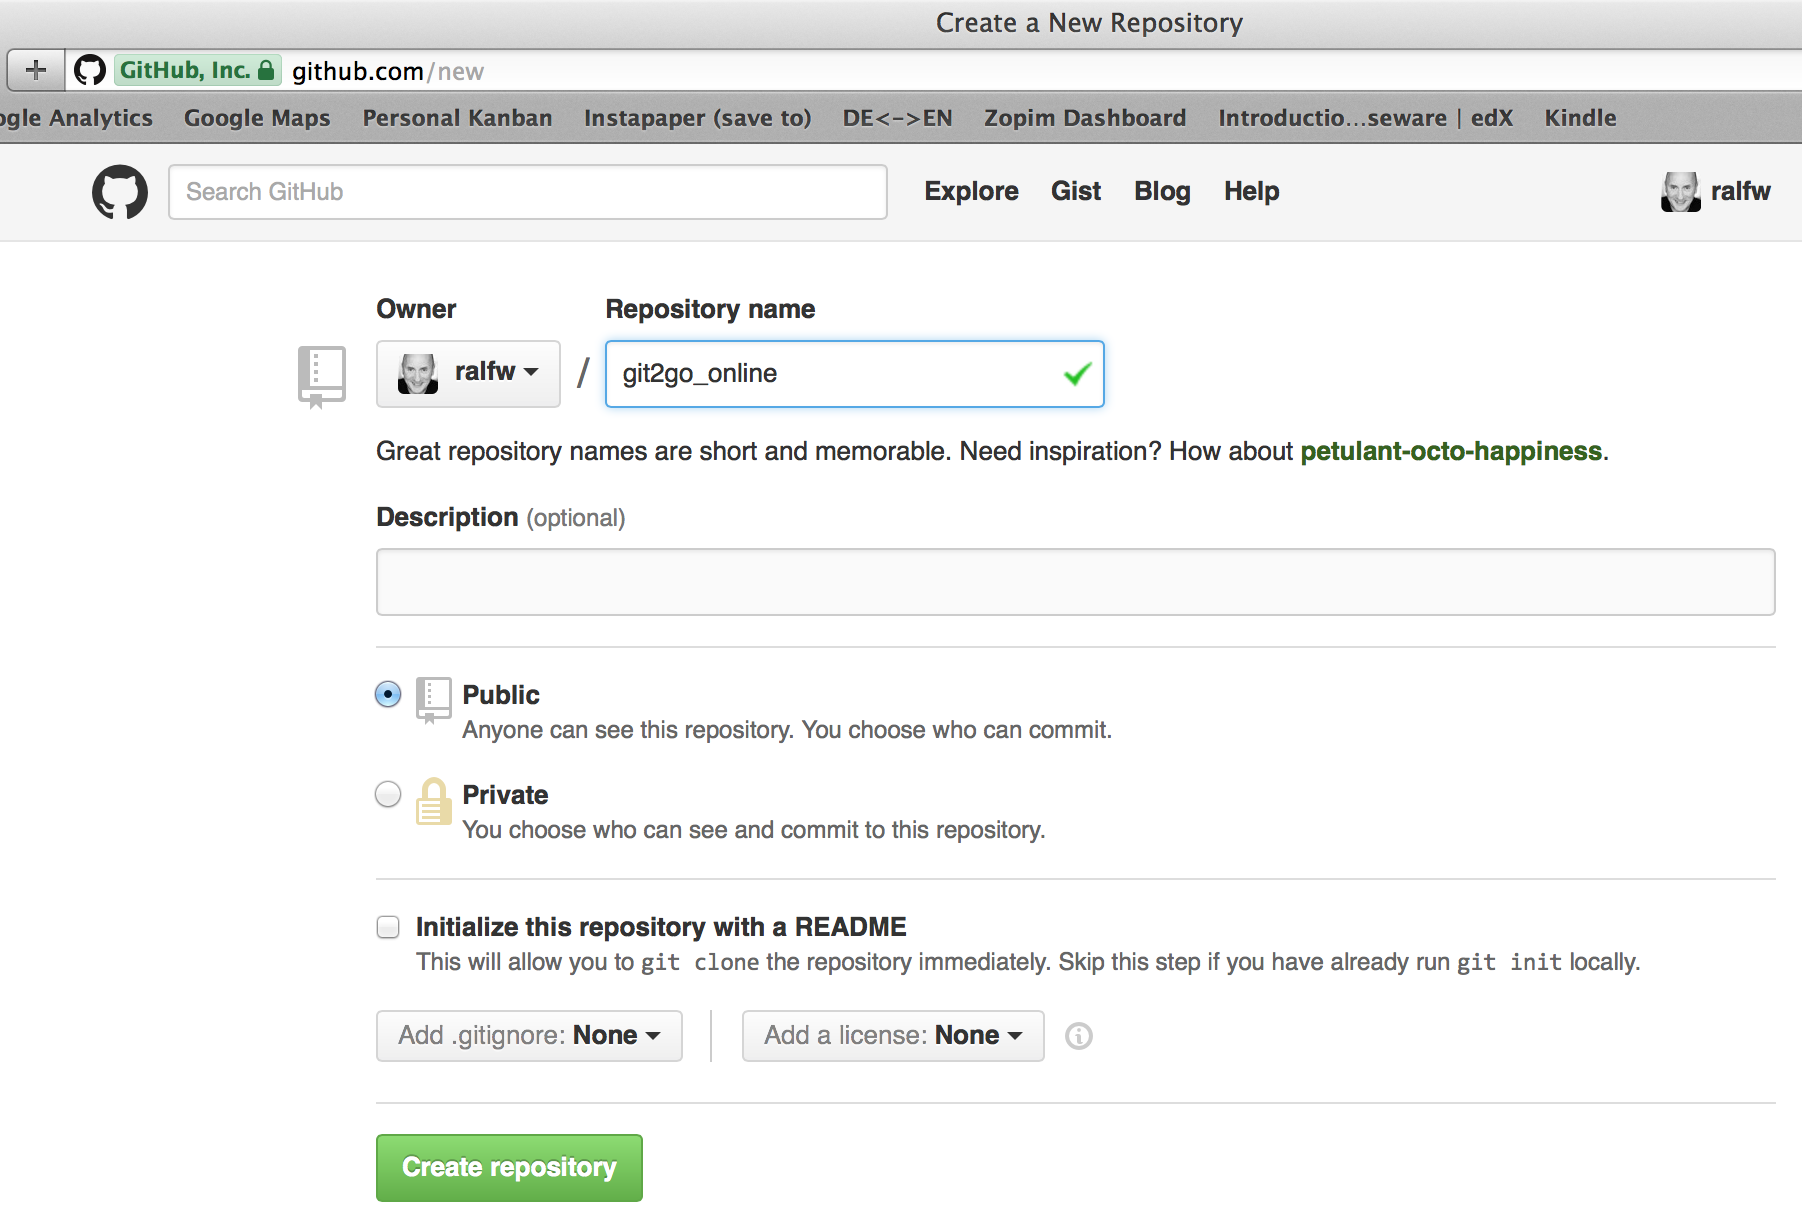Select the Public radio button
Viewport: 1802px width, 1222px height.
click(388, 694)
